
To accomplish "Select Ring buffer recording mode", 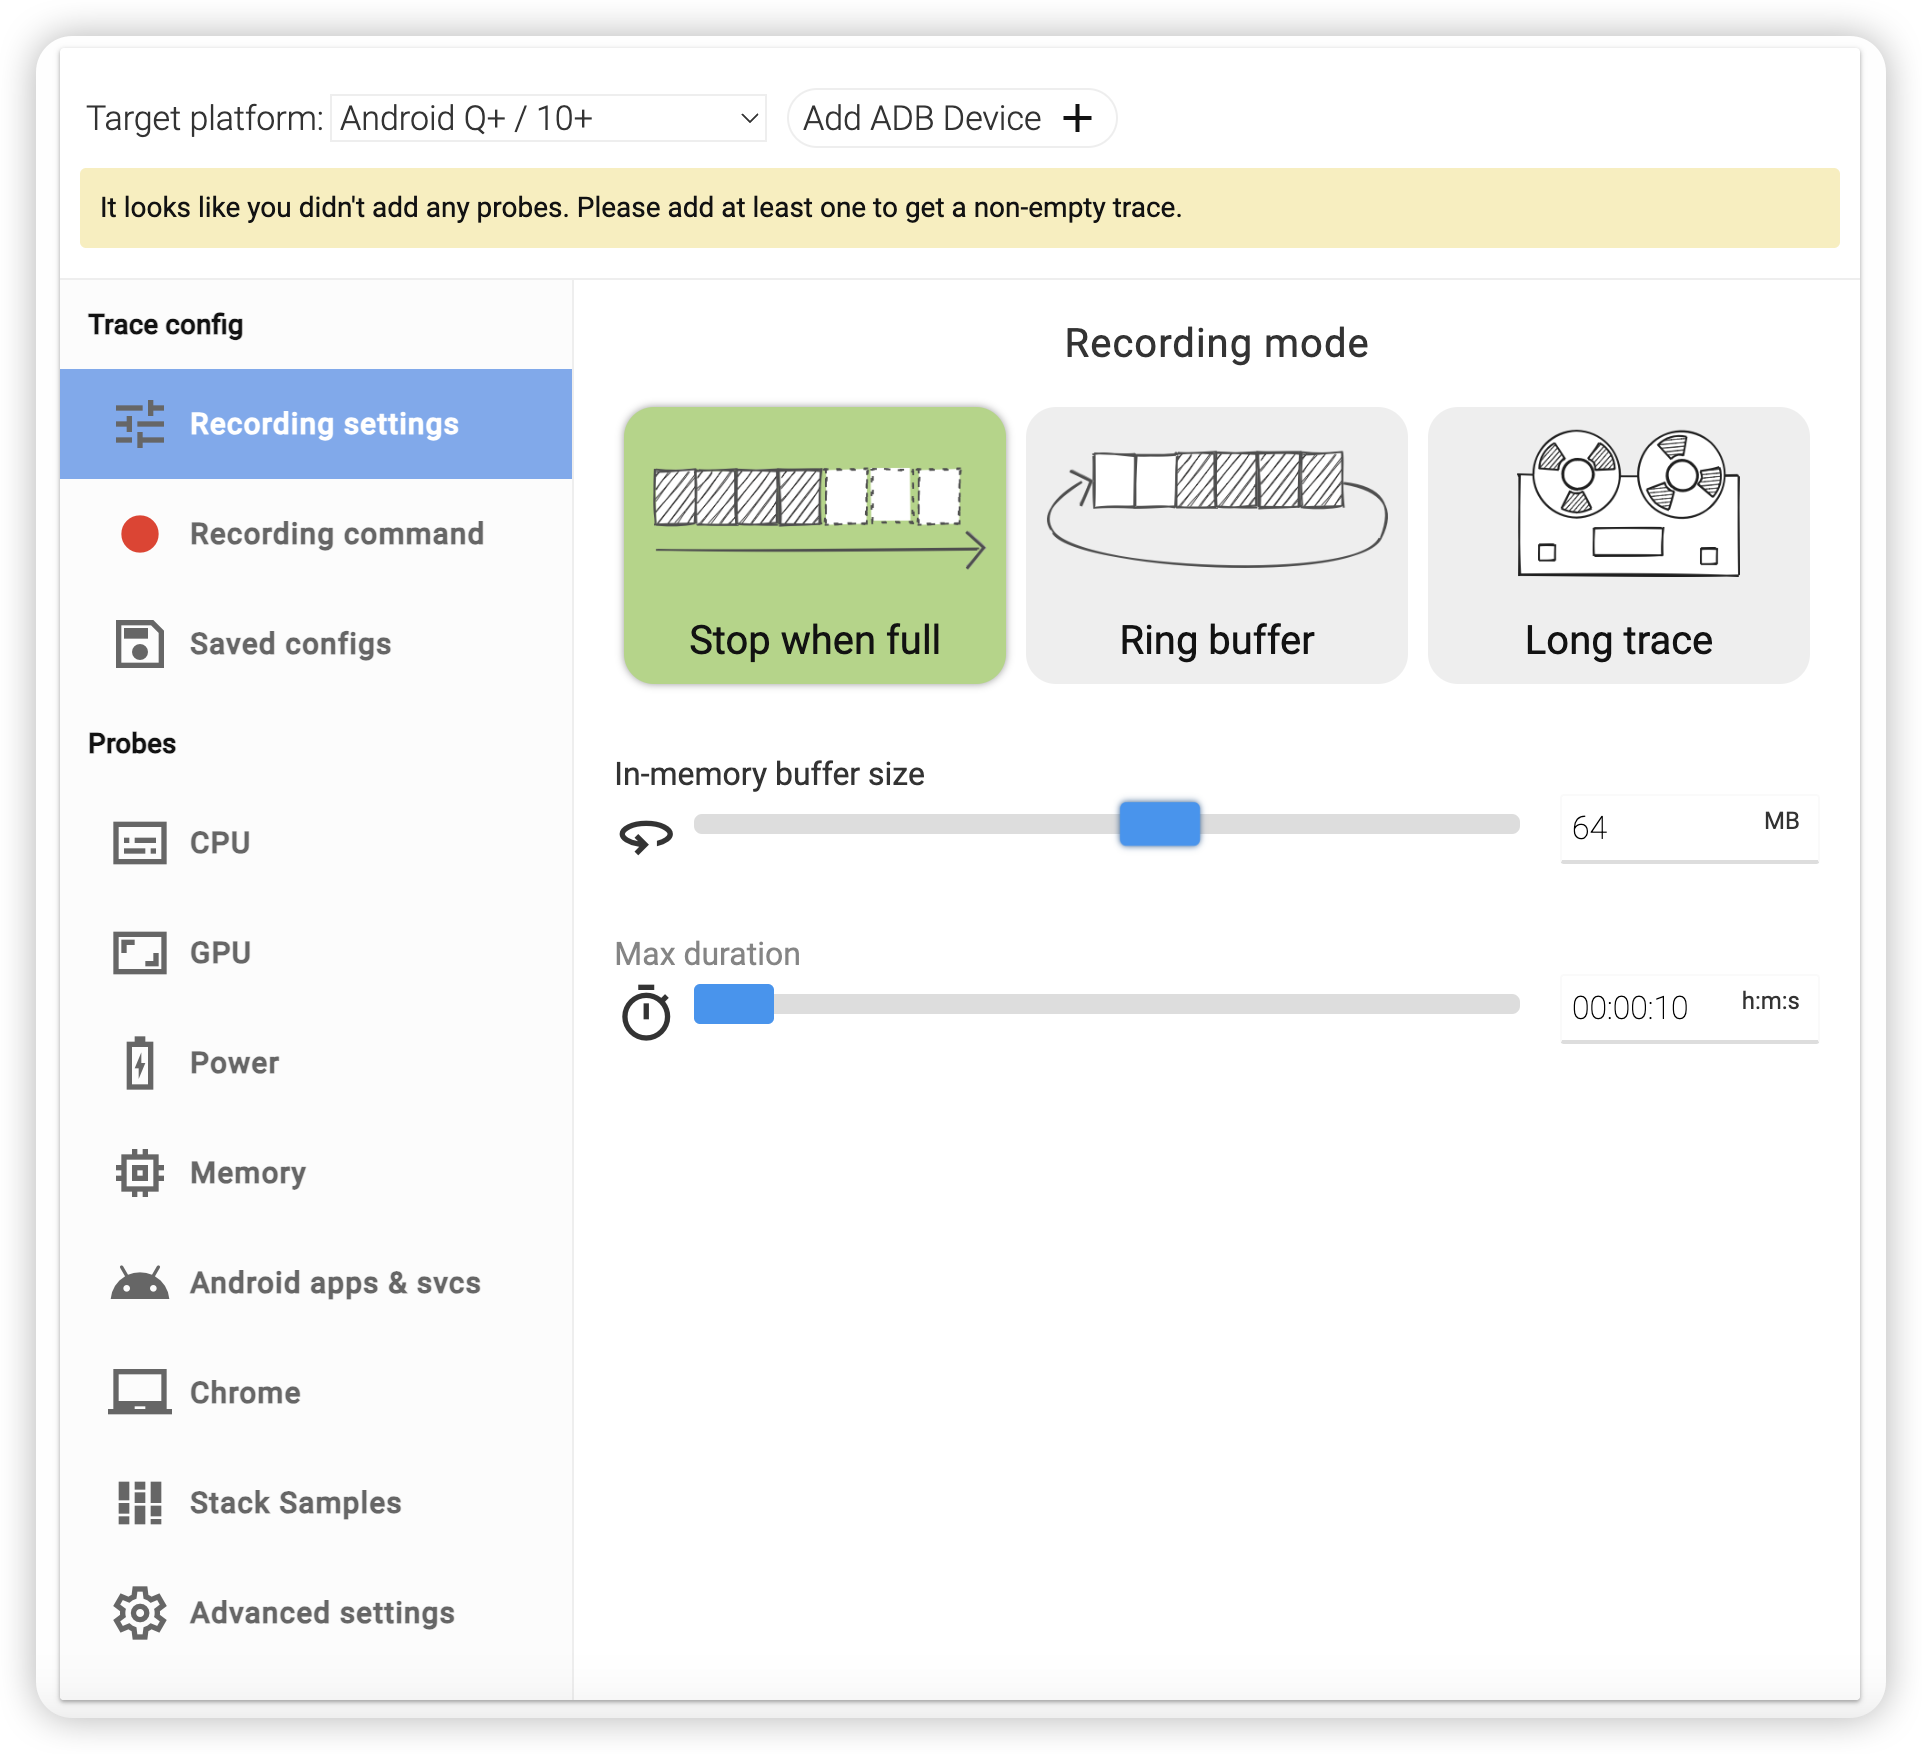I will (1216, 545).
